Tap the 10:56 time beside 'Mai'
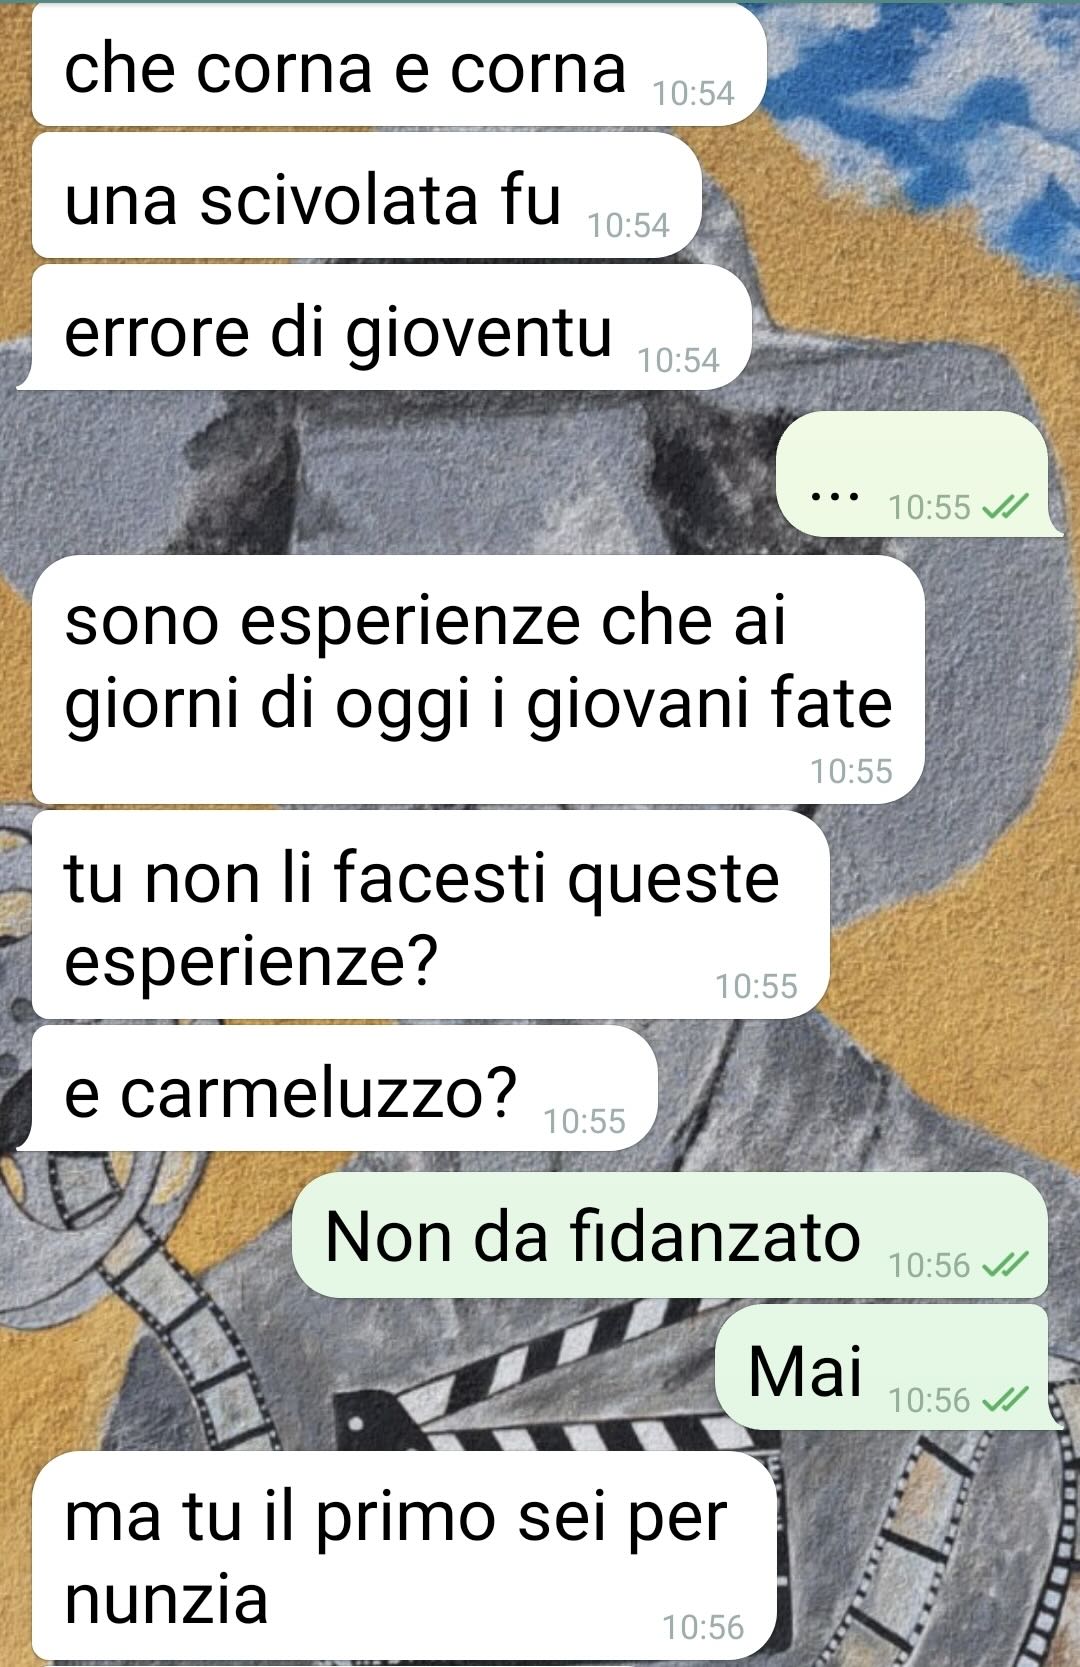 pyautogui.click(x=929, y=1400)
